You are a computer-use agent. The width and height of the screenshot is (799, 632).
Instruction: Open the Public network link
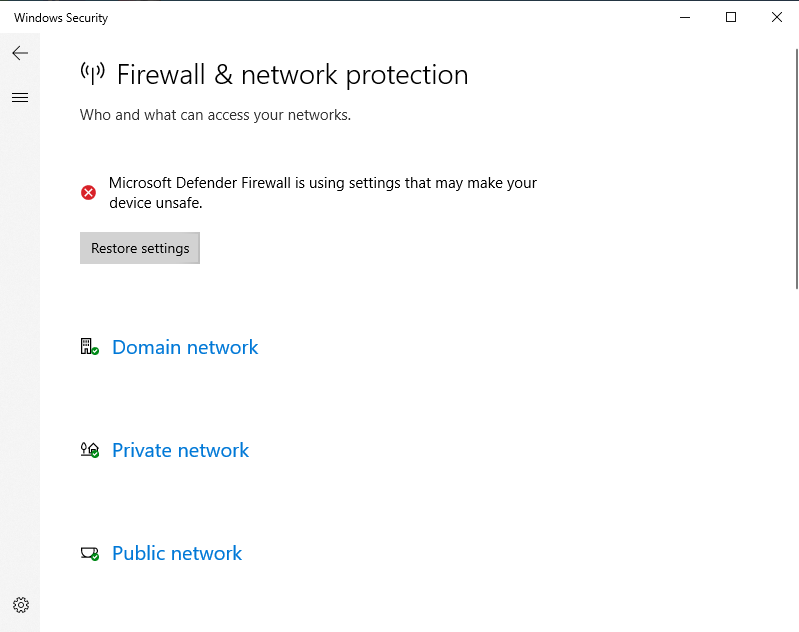(x=177, y=553)
